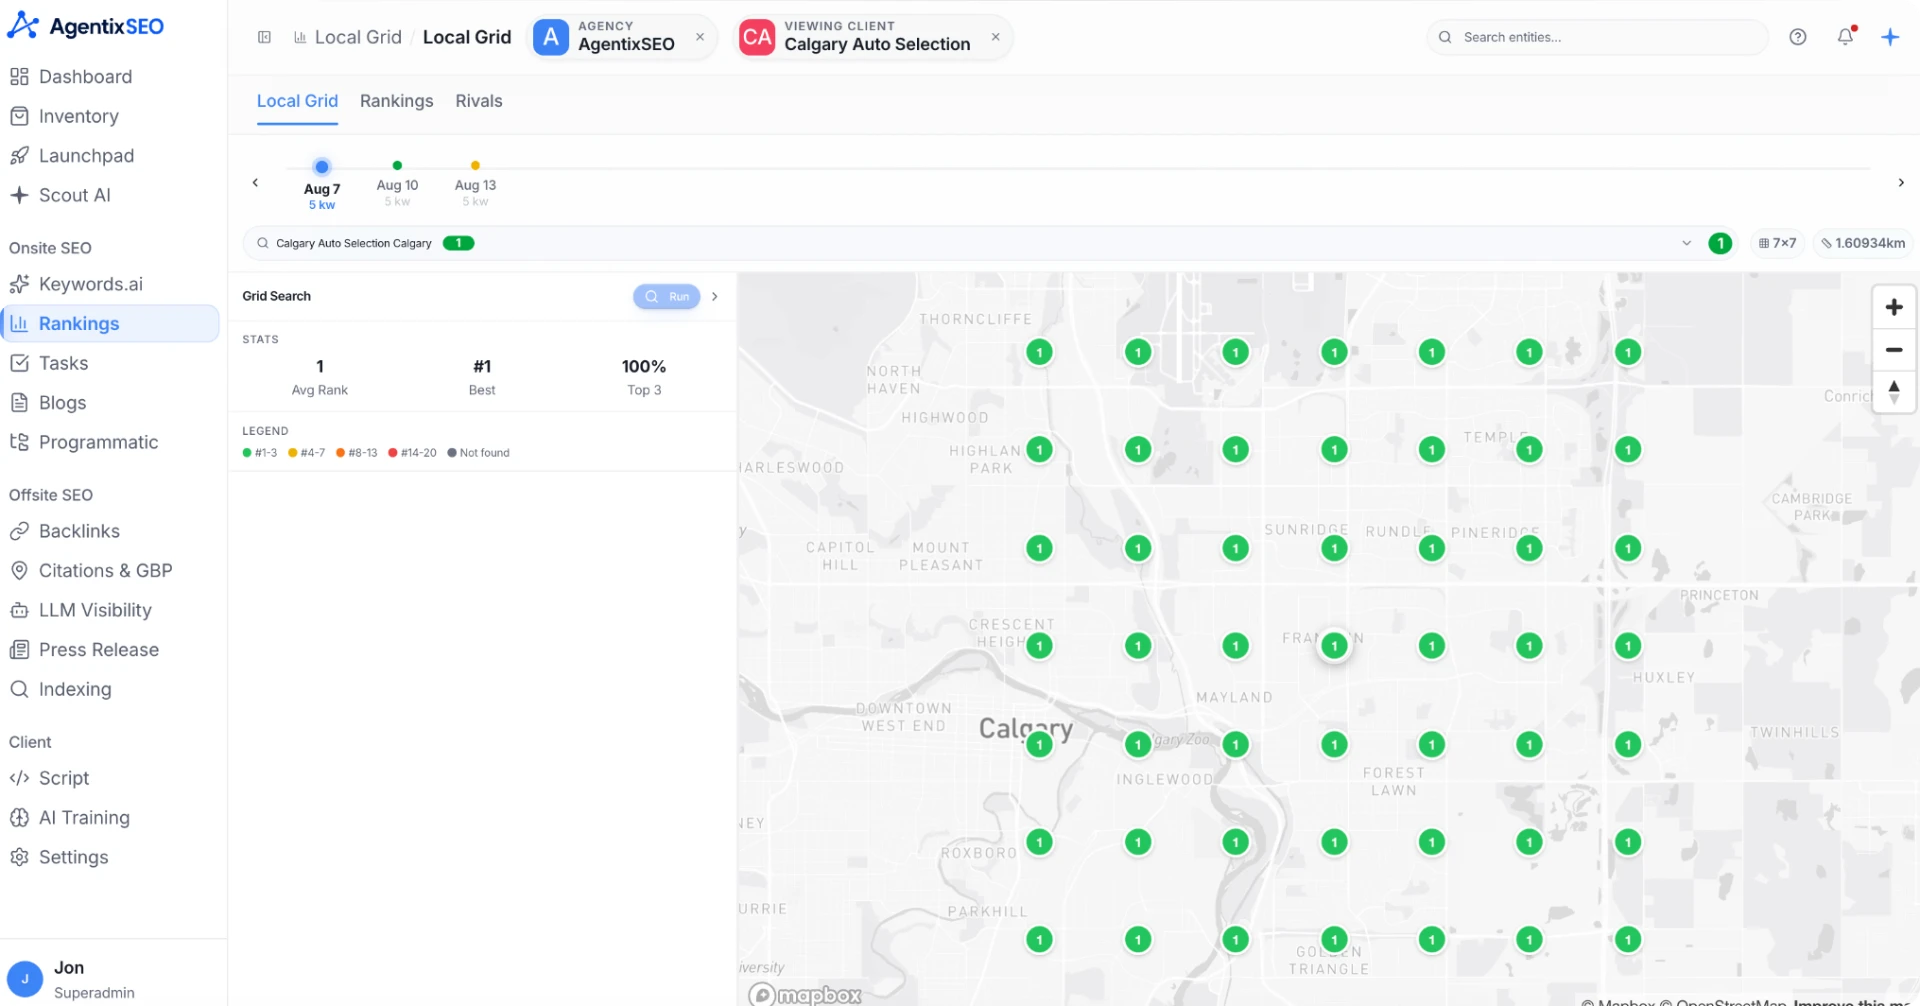
Task: Close the Calgary Auto Selection client chip
Action: (x=995, y=37)
